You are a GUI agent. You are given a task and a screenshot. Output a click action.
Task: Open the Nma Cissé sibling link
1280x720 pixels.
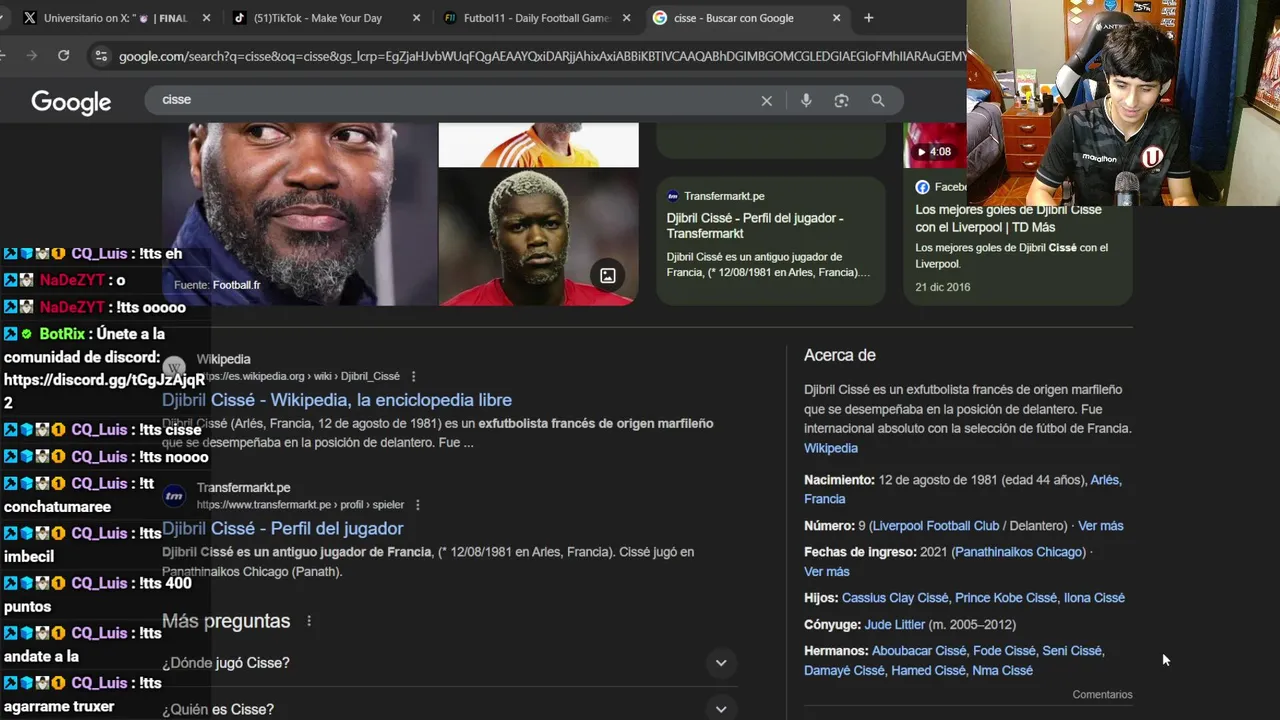click(x=1003, y=671)
